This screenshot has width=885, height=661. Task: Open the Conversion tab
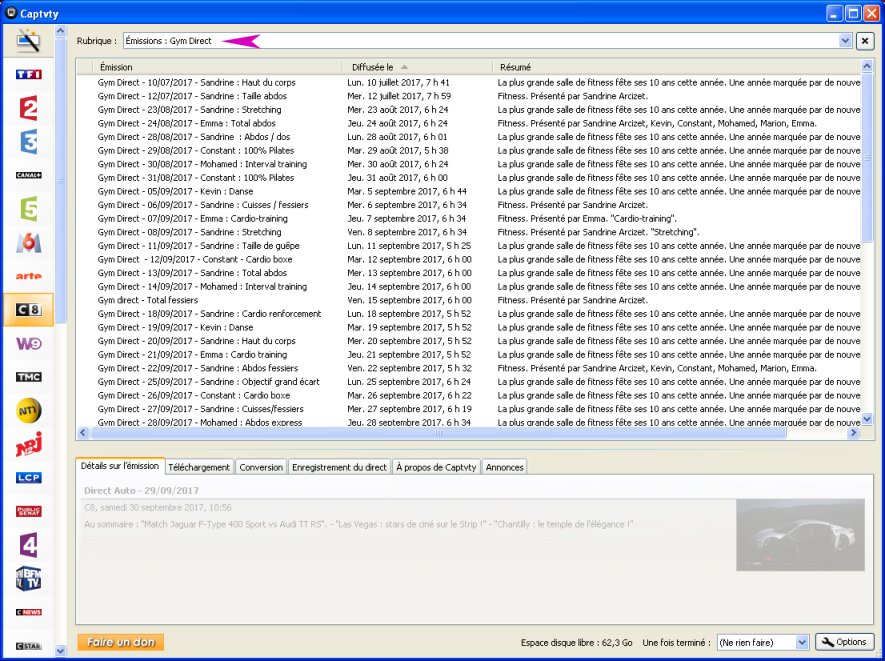[261, 467]
